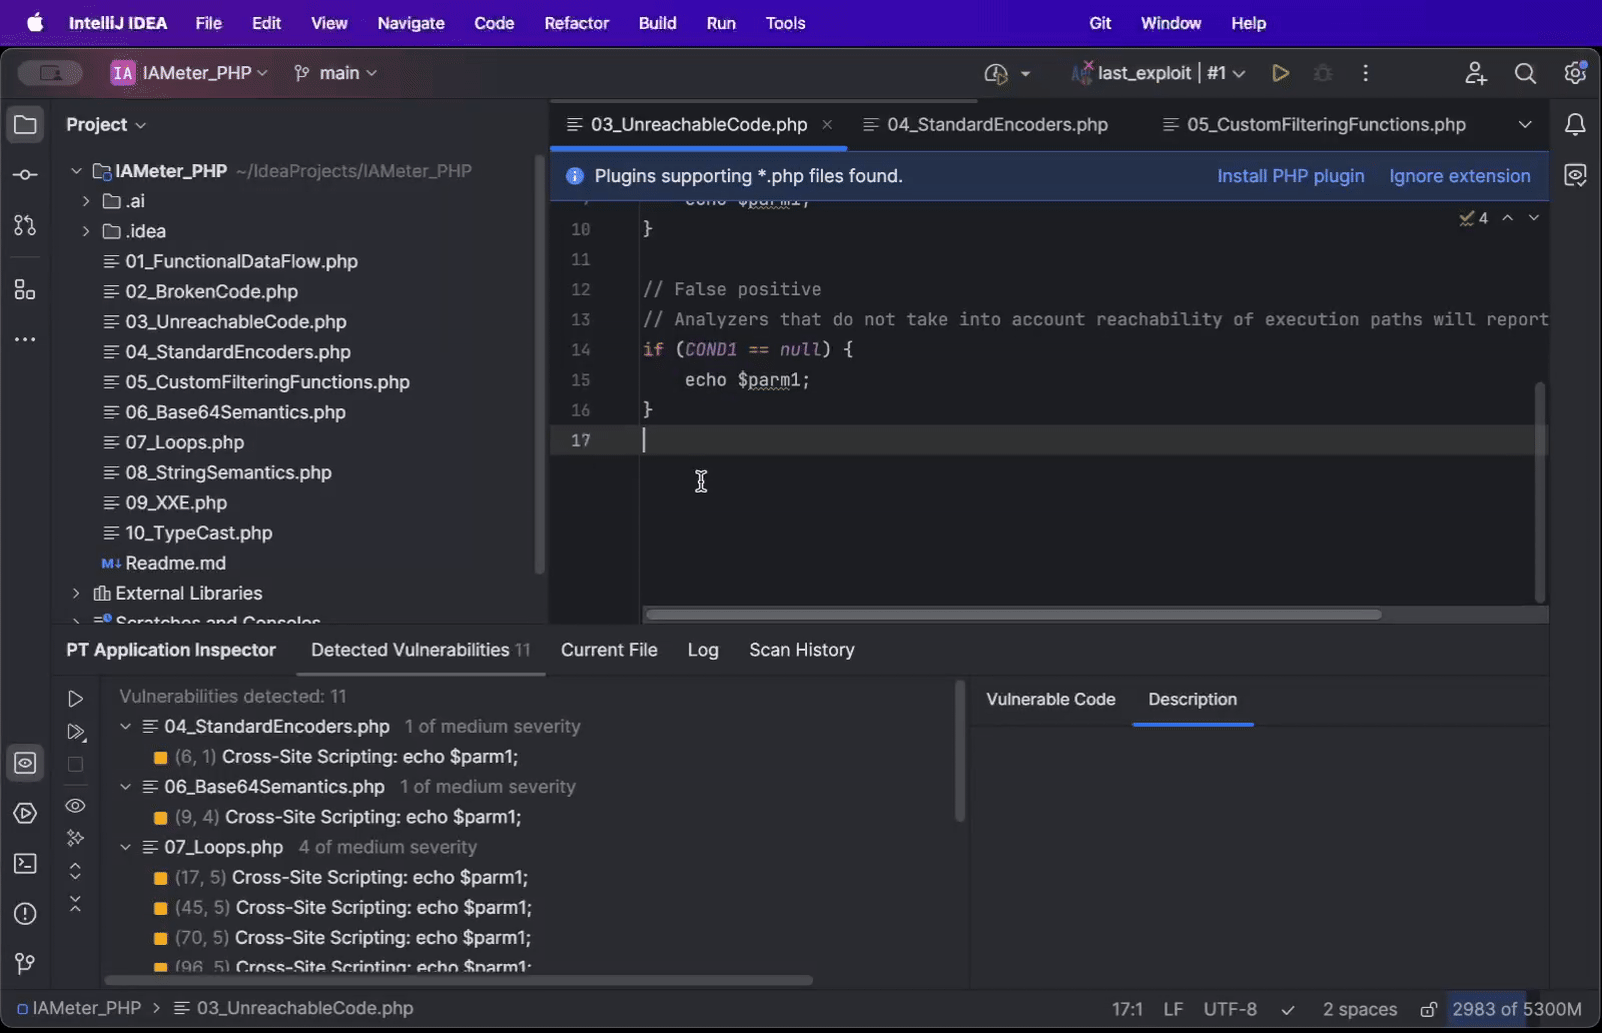Expand the .idea folder

86,231
